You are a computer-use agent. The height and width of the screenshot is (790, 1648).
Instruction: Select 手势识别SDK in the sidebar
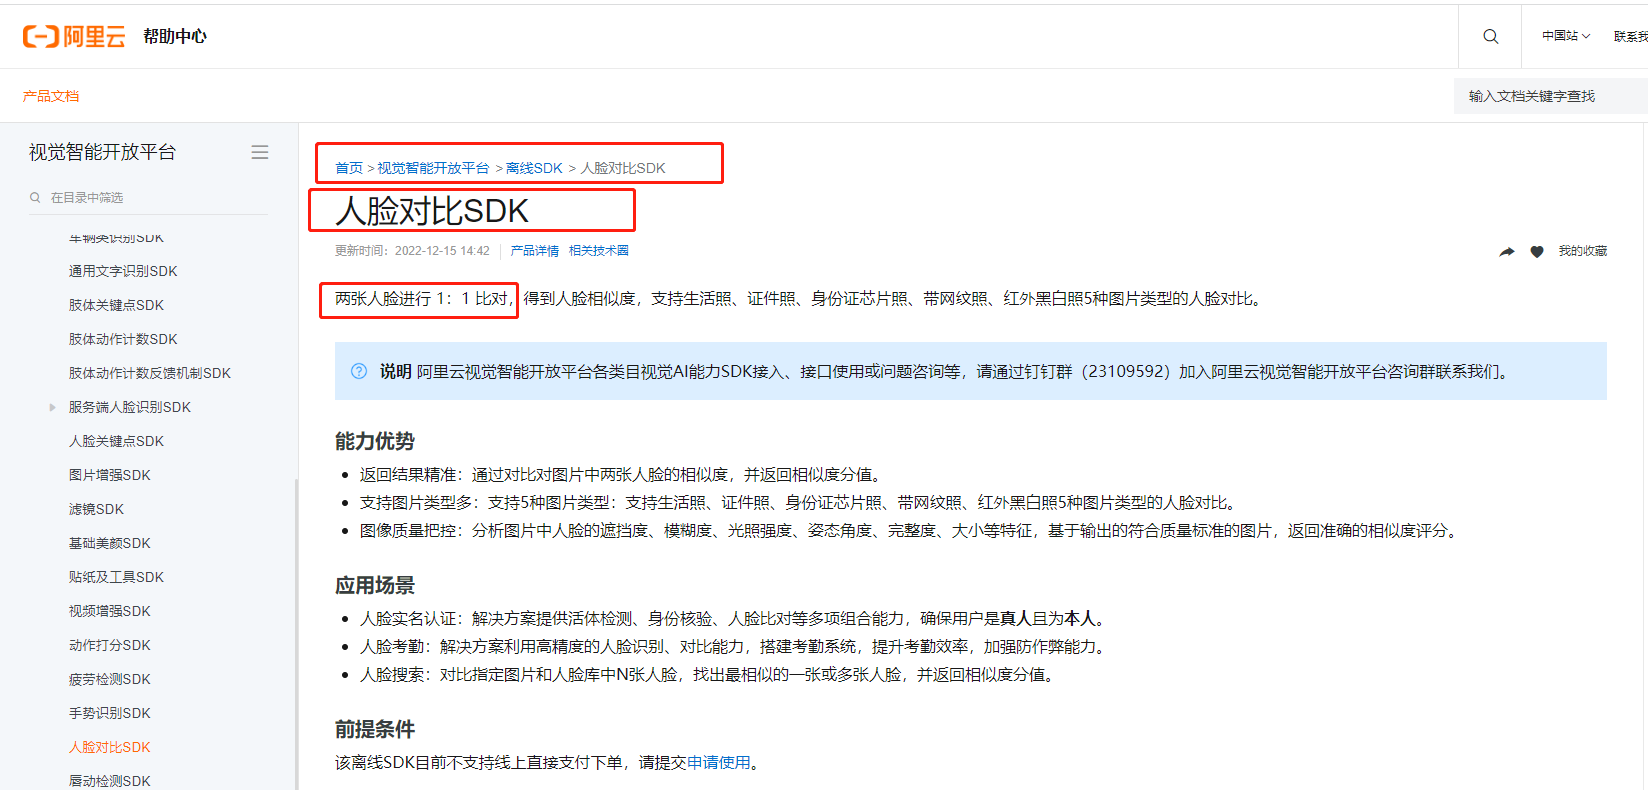[x=110, y=713]
